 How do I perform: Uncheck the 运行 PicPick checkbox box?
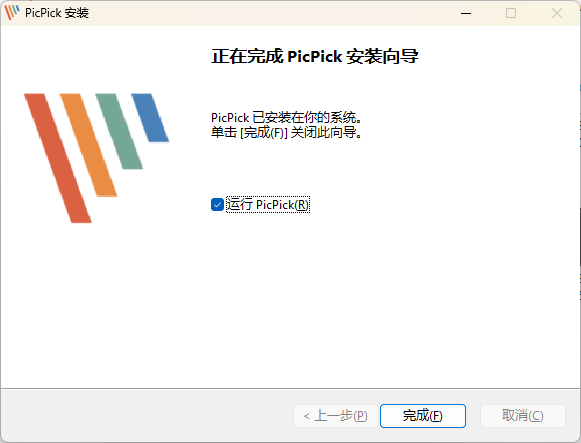coord(217,204)
